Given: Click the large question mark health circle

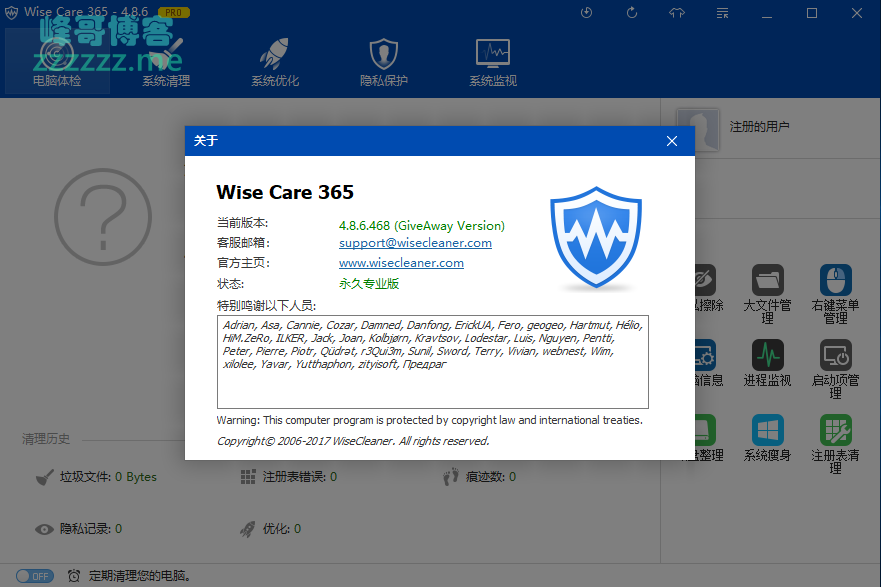Looking at the screenshot, I should 103,217.
